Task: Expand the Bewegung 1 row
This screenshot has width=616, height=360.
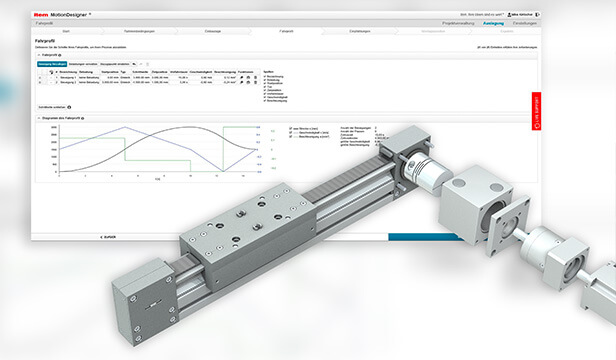Action: pyautogui.click(x=40, y=78)
